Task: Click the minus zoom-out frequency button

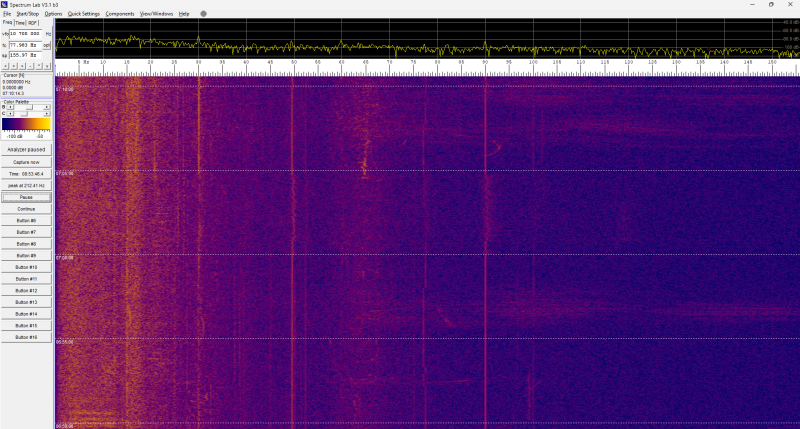Action: click(30, 66)
